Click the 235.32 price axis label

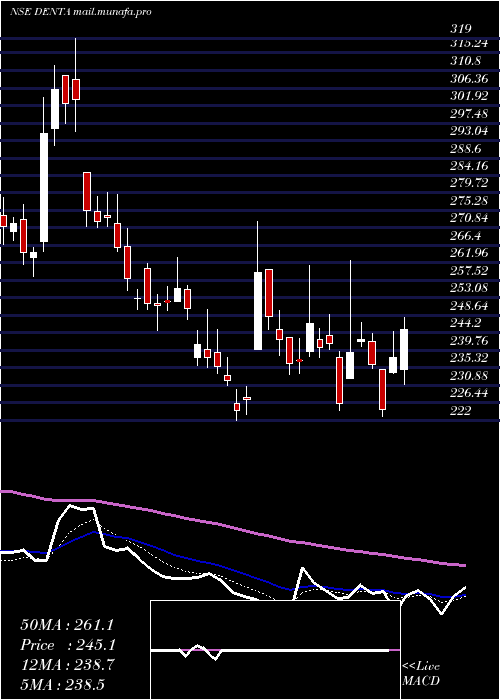(469, 358)
